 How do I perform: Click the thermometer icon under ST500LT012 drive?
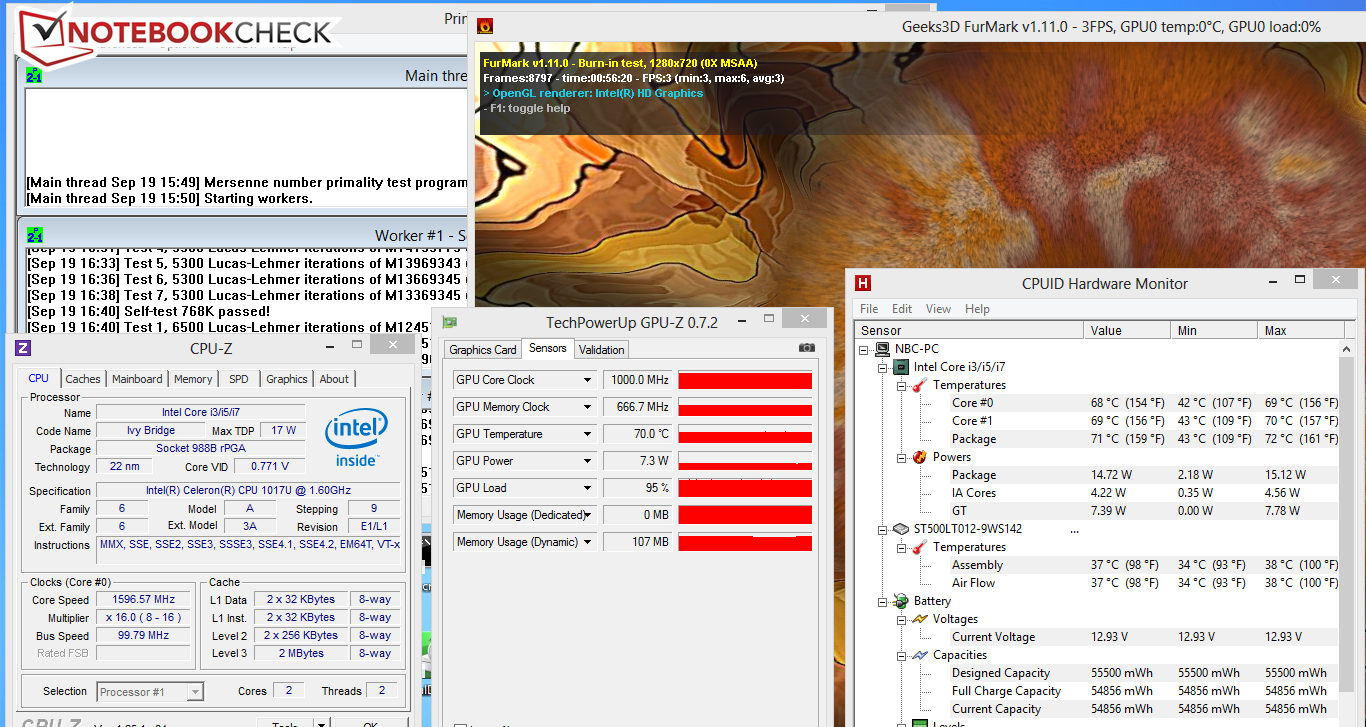[x=919, y=547]
